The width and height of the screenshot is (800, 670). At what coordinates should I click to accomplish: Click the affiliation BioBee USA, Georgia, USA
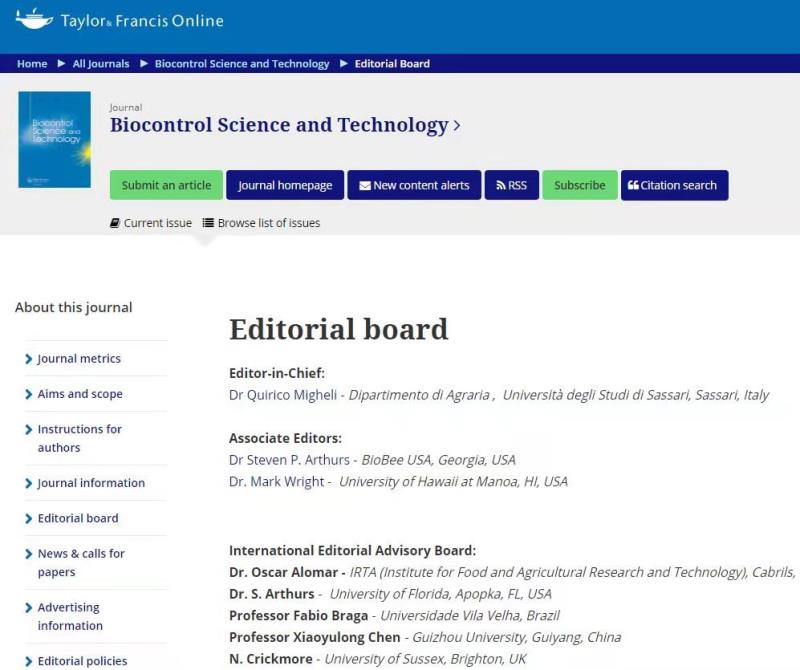(x=439, y=460)
